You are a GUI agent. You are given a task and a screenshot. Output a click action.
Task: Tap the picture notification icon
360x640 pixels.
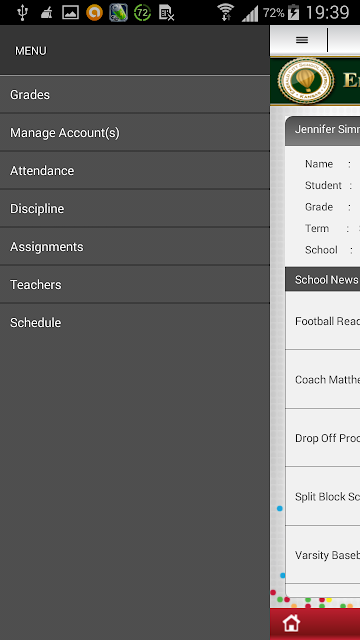70,13
